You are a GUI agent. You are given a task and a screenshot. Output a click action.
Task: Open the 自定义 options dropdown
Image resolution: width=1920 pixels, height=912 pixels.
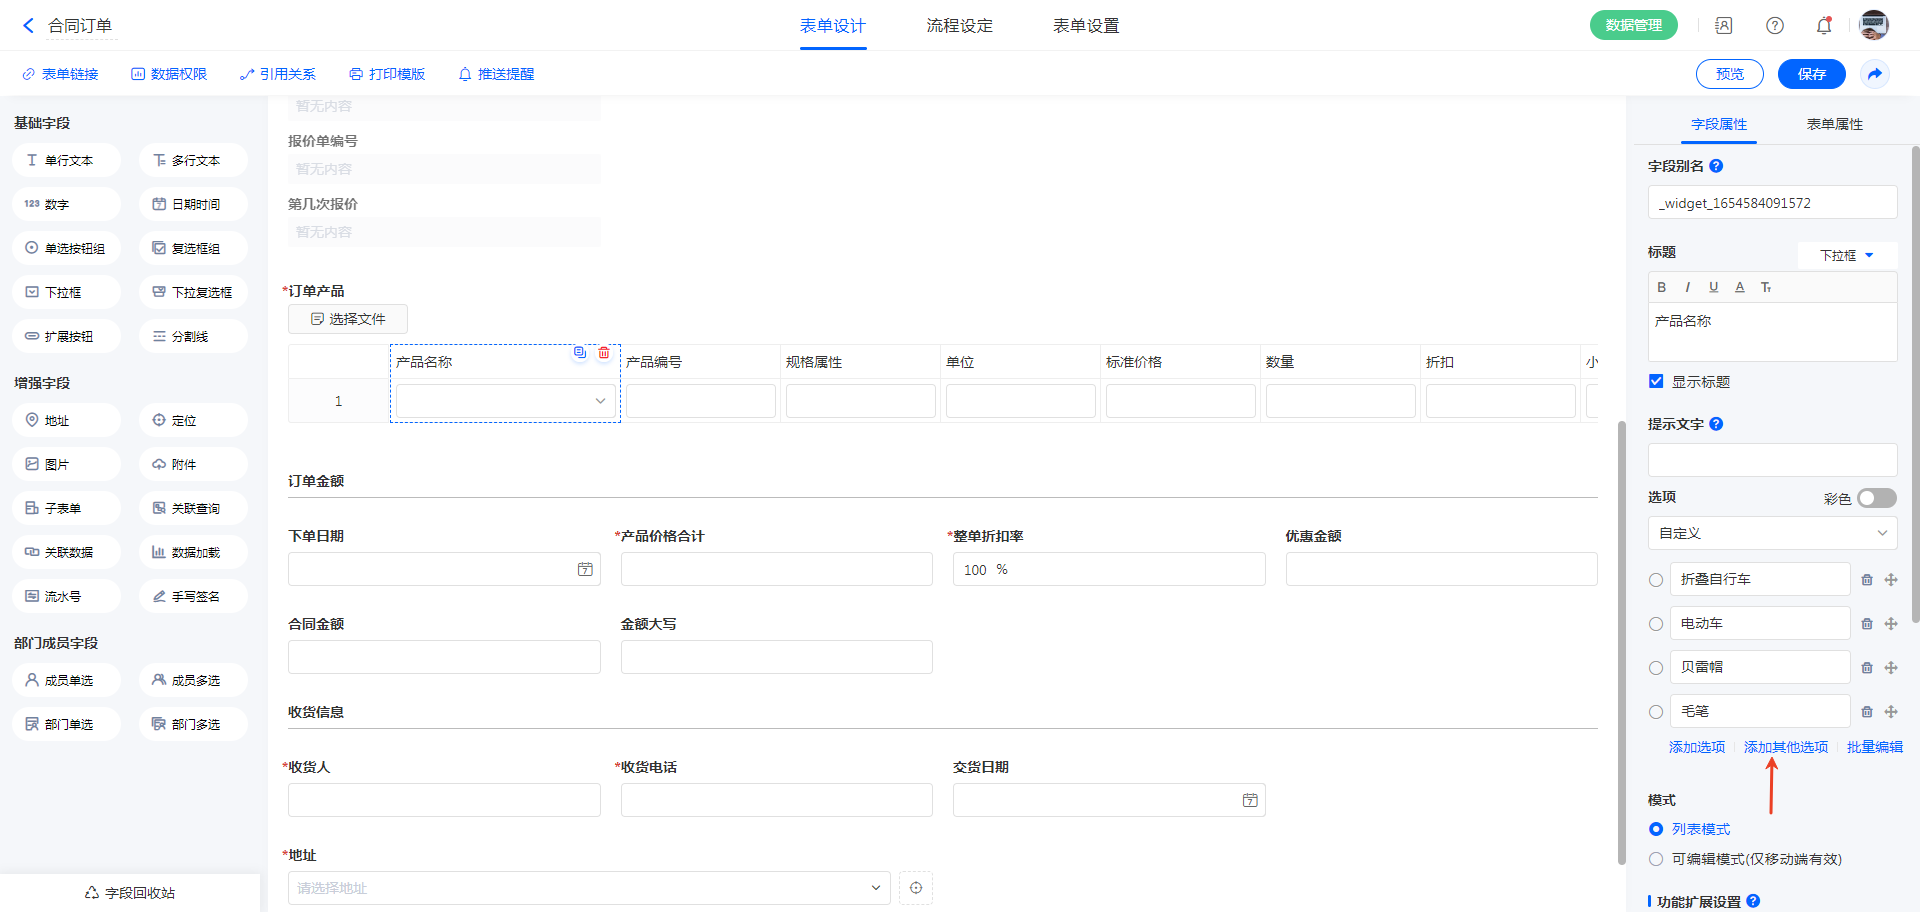coord(1772,534)
